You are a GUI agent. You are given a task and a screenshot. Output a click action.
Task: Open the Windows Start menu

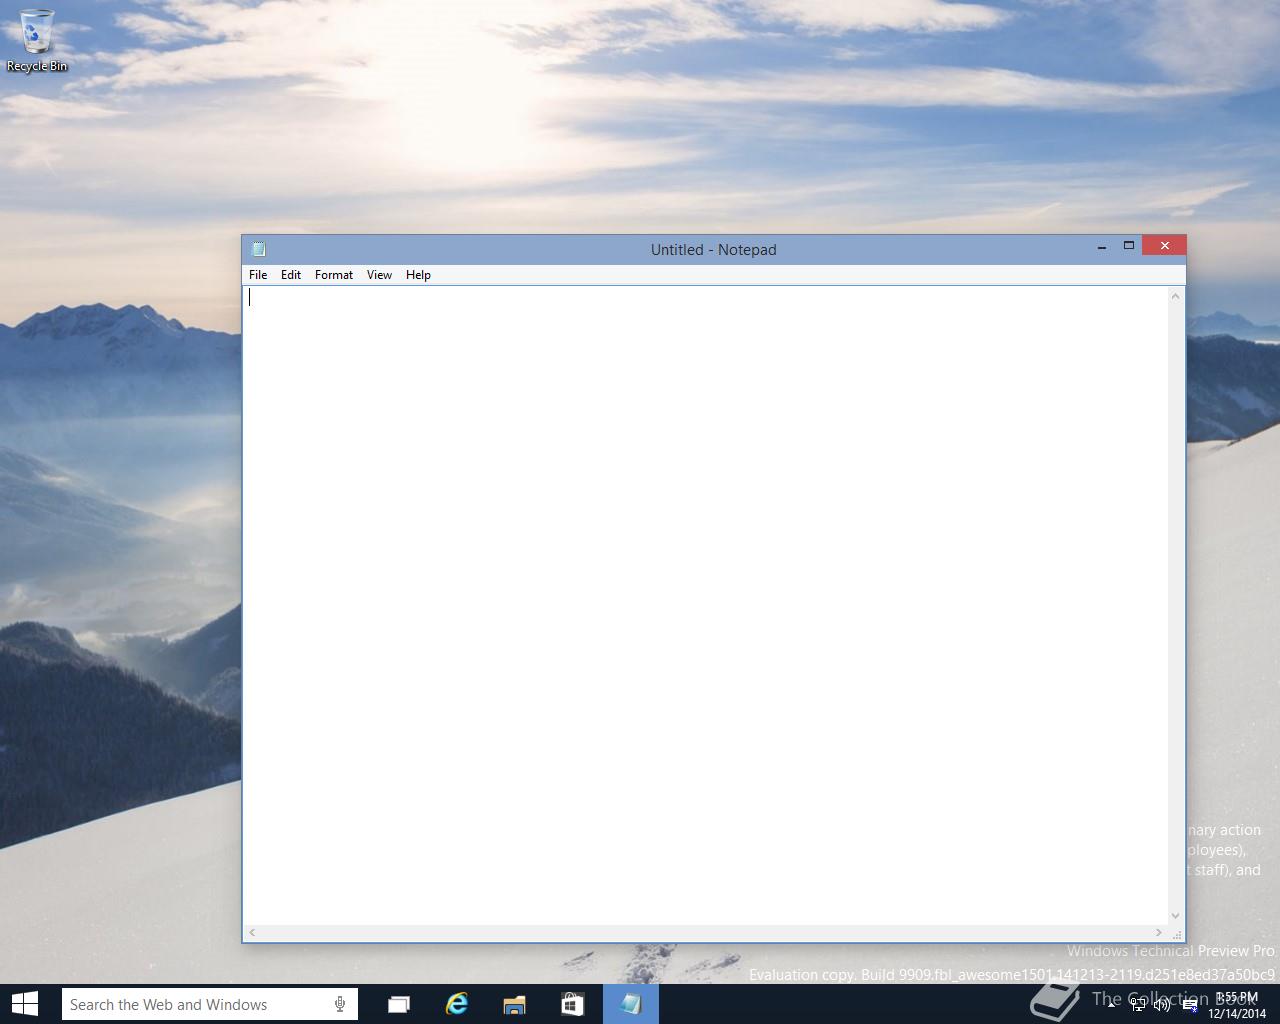pos(25,1004)
